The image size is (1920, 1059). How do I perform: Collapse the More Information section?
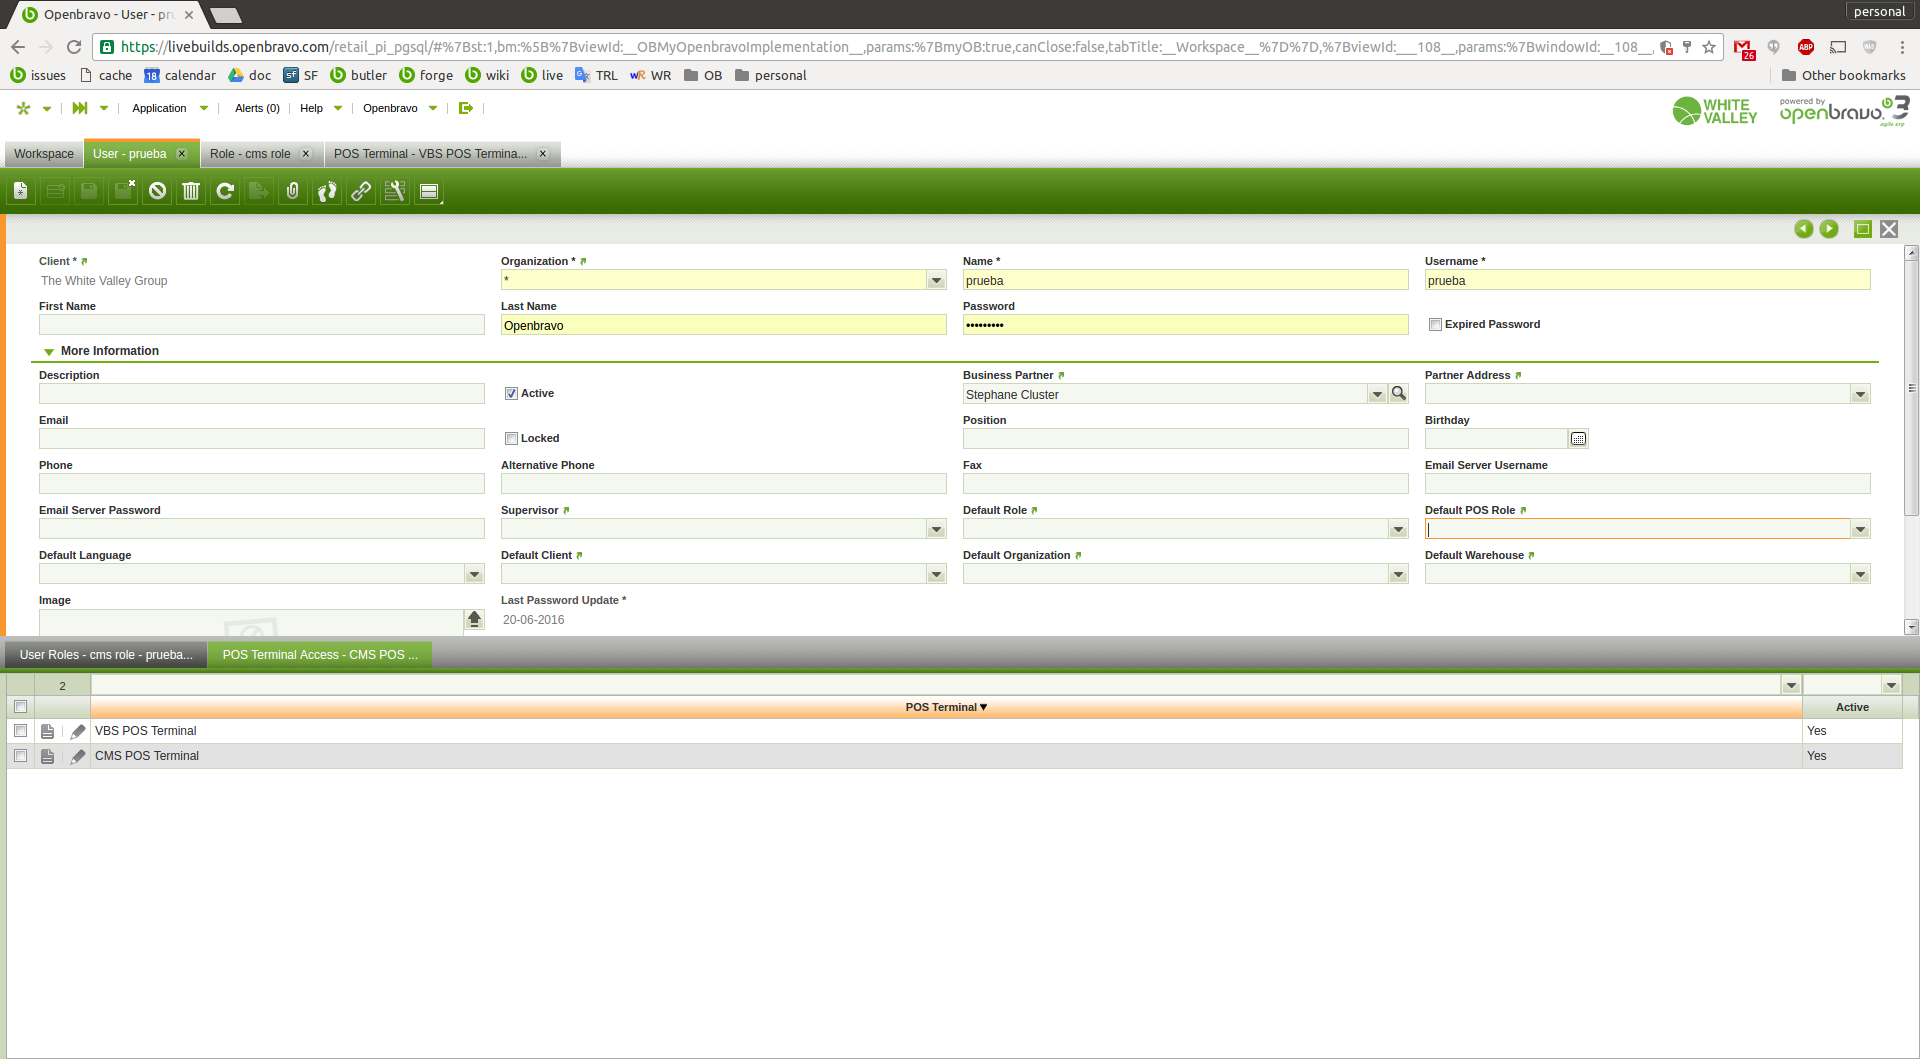point(49,352)
